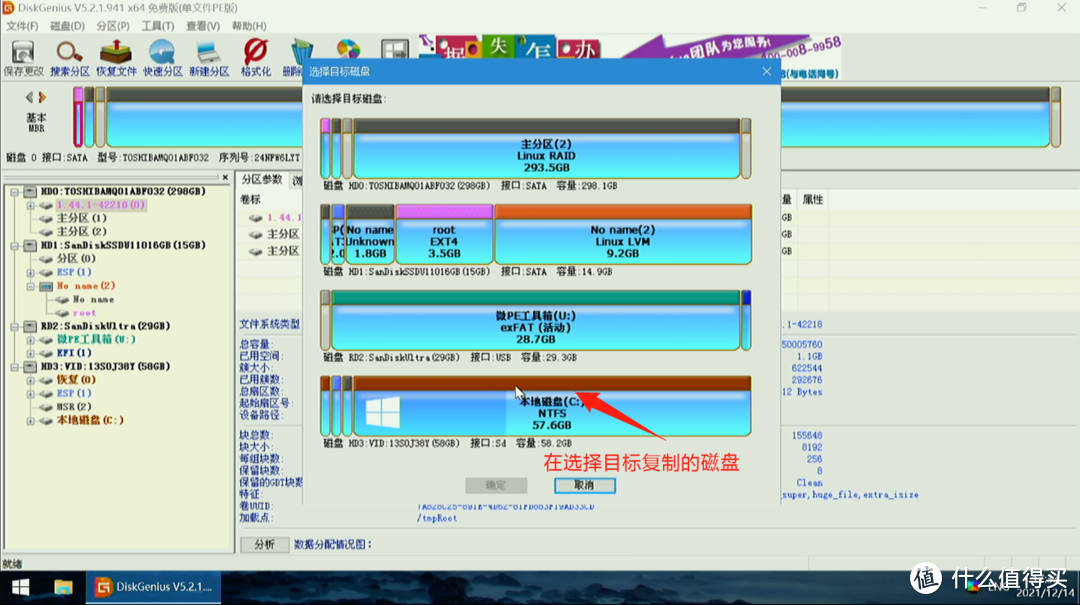Open the 查看(V) menu

tap(202, 26)
